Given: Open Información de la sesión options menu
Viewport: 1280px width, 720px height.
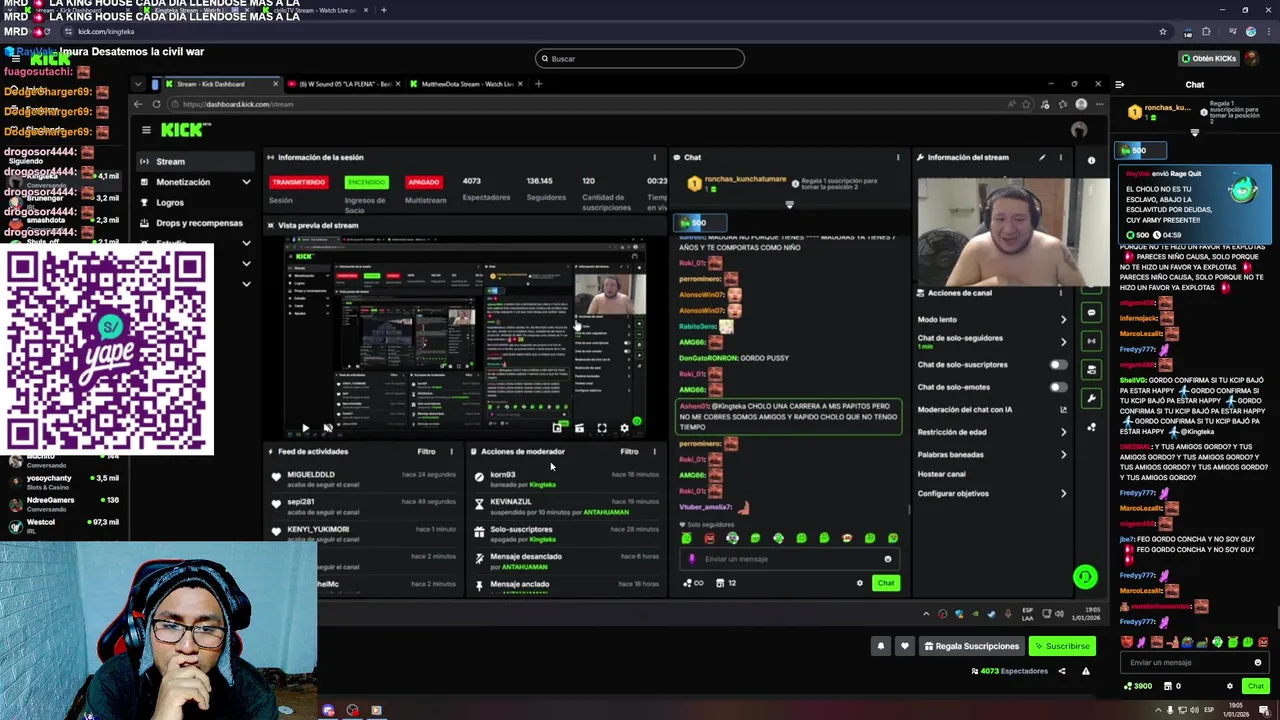Looking at the screenshot, I should pyautogui.click(x=655, y=157).
